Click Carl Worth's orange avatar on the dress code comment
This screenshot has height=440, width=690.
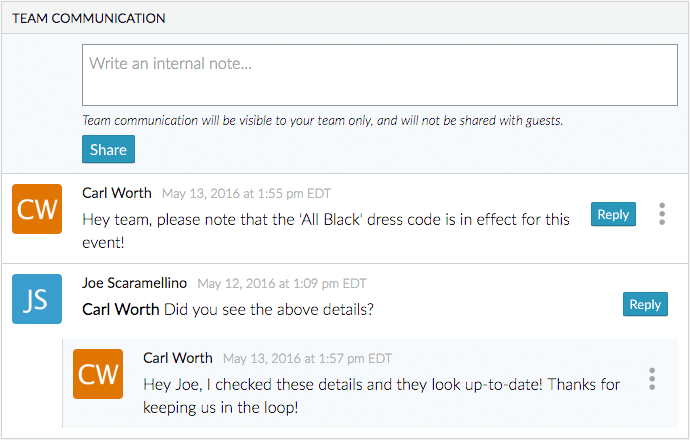click(x=37, y=209)
